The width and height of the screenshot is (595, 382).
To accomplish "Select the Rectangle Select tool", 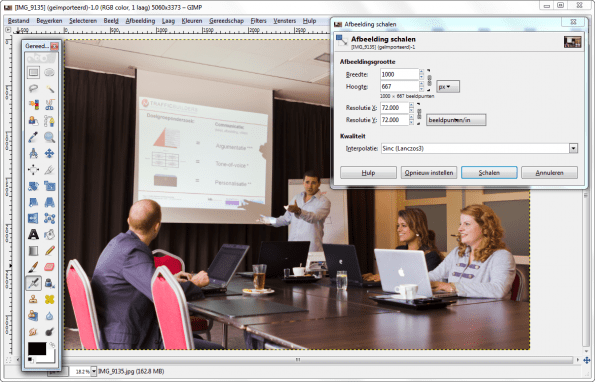I will tap(33, 72).
